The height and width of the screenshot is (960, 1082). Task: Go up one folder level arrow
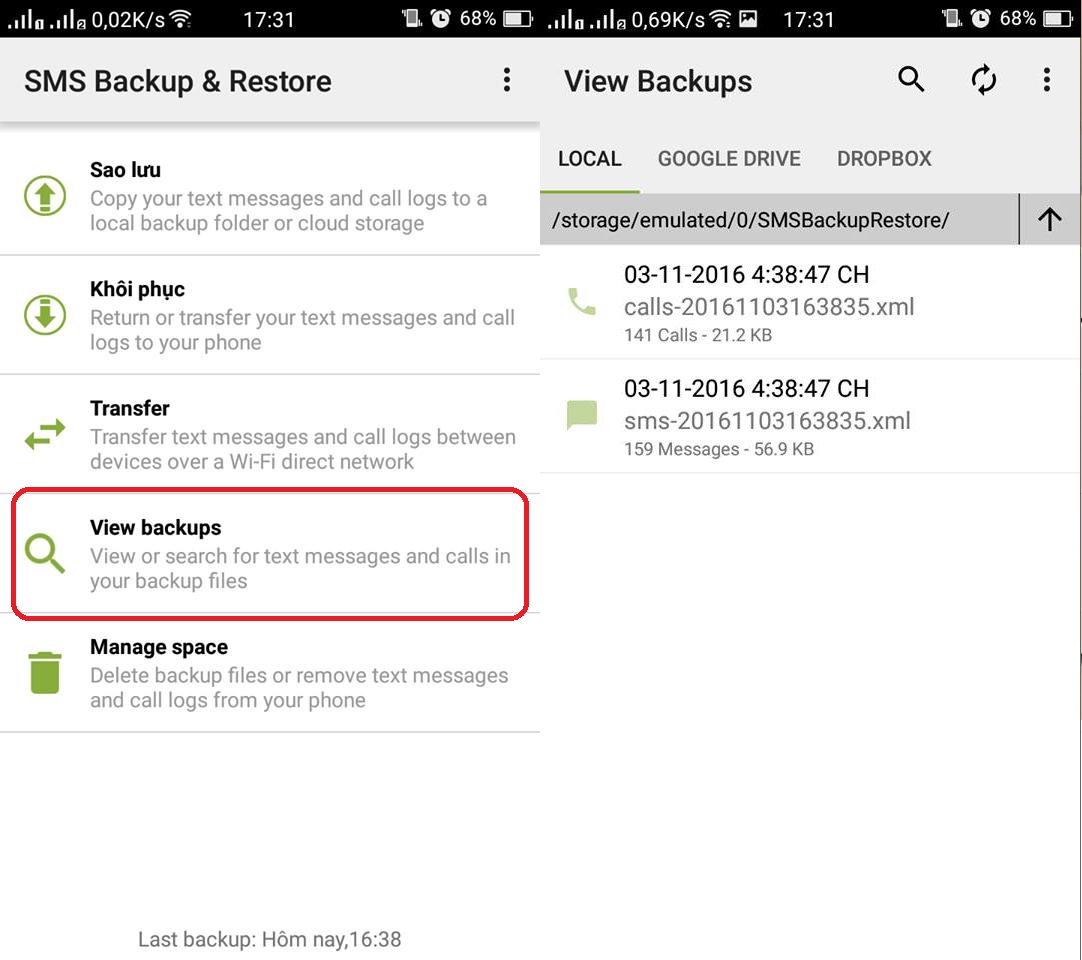[x=1050, y=219]
